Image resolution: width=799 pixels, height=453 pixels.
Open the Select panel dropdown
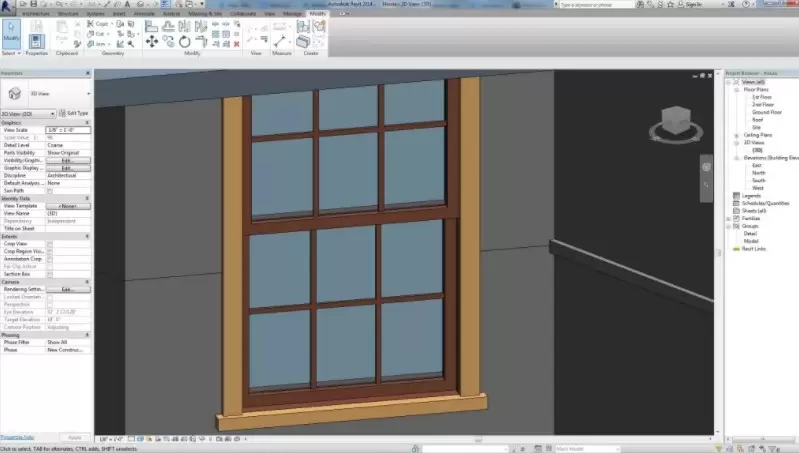point(10,52)
